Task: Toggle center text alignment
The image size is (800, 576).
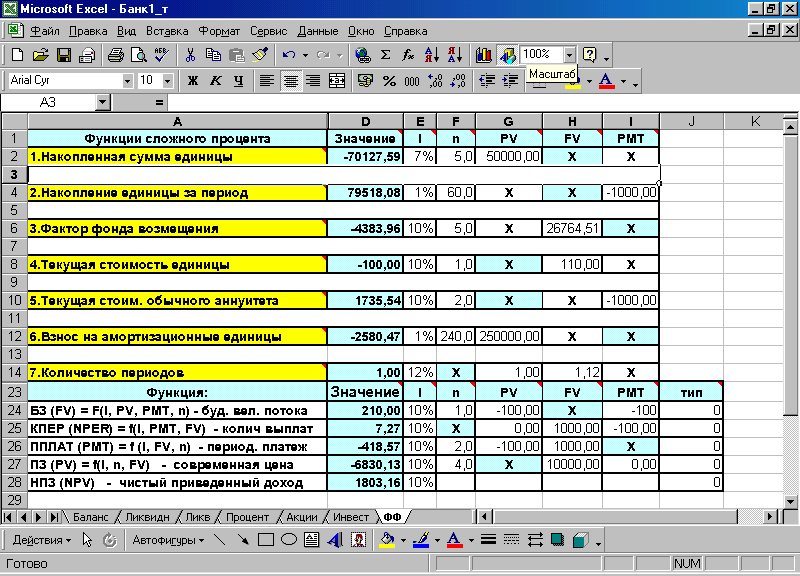Action: coord(290,81)
